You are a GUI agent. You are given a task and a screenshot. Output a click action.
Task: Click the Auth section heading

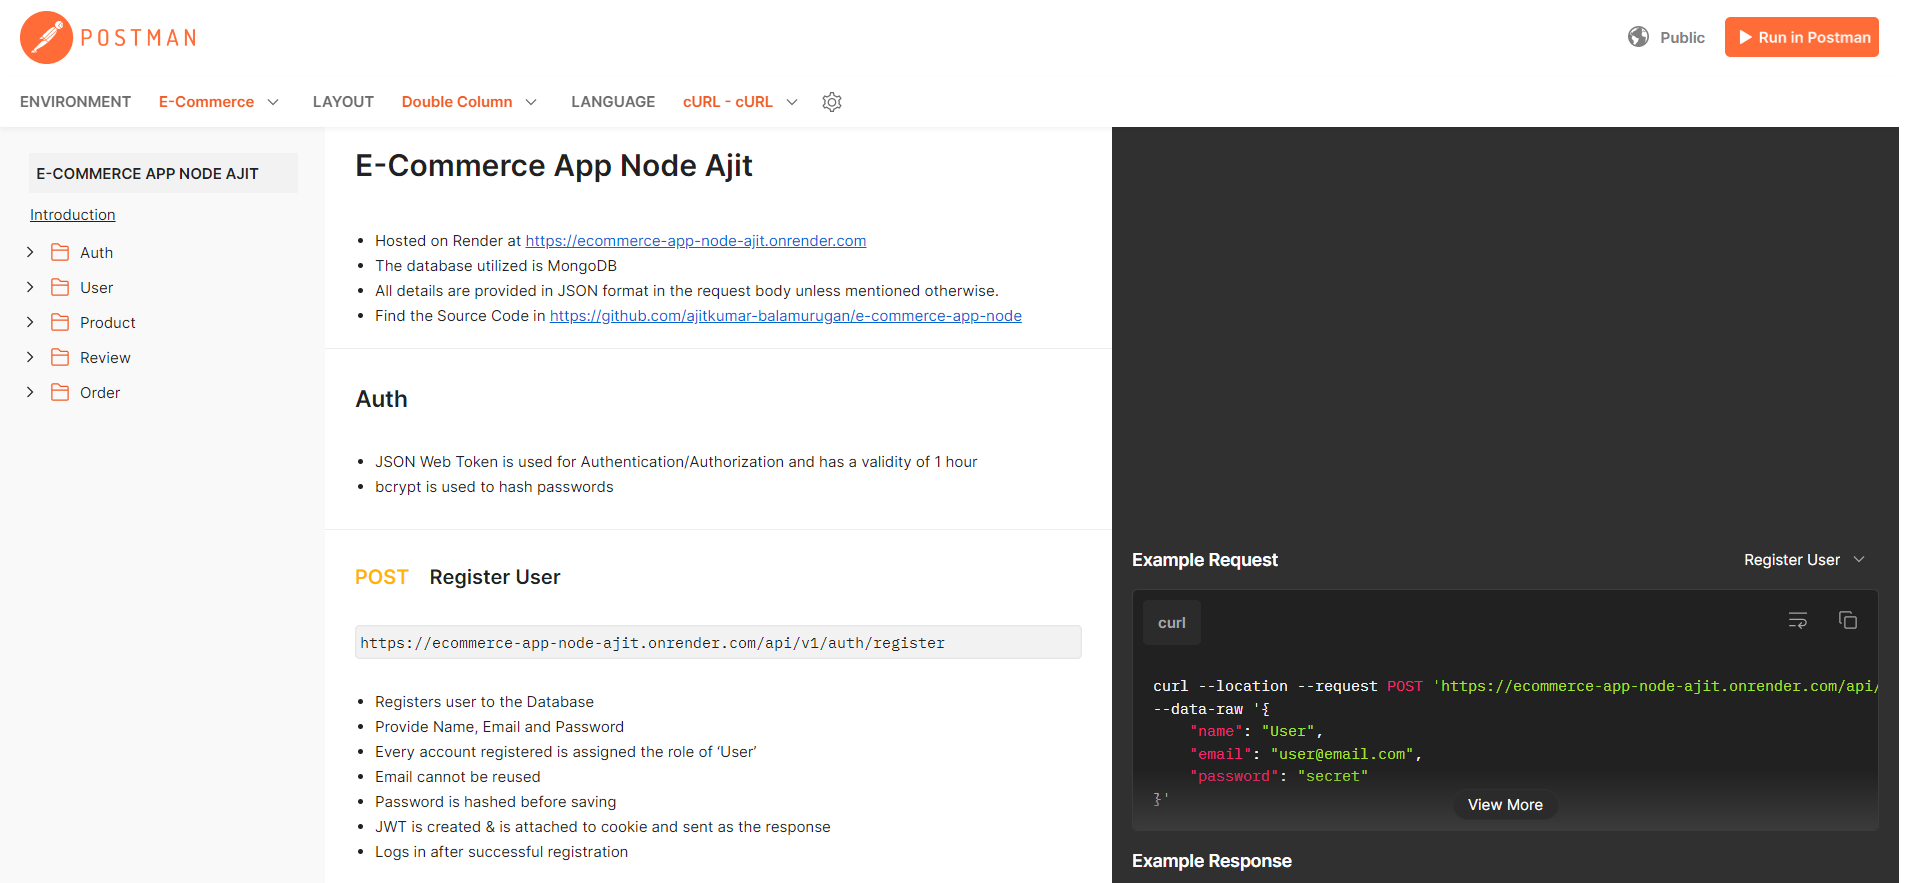point(382,399)
